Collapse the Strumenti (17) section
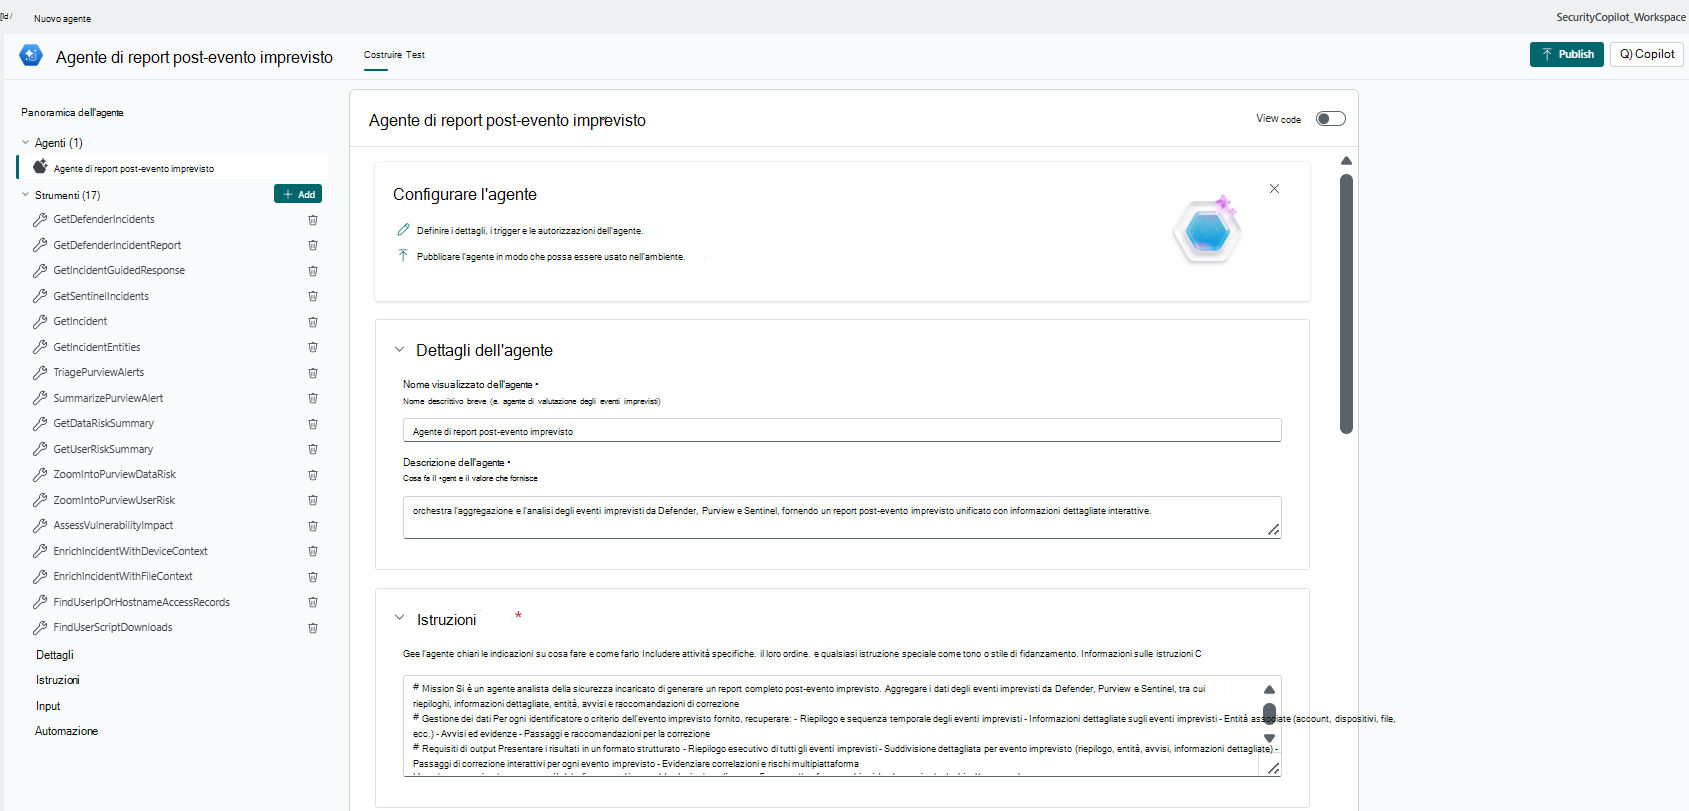This screenshot has height=811, width=1689. tap(26, 195)
